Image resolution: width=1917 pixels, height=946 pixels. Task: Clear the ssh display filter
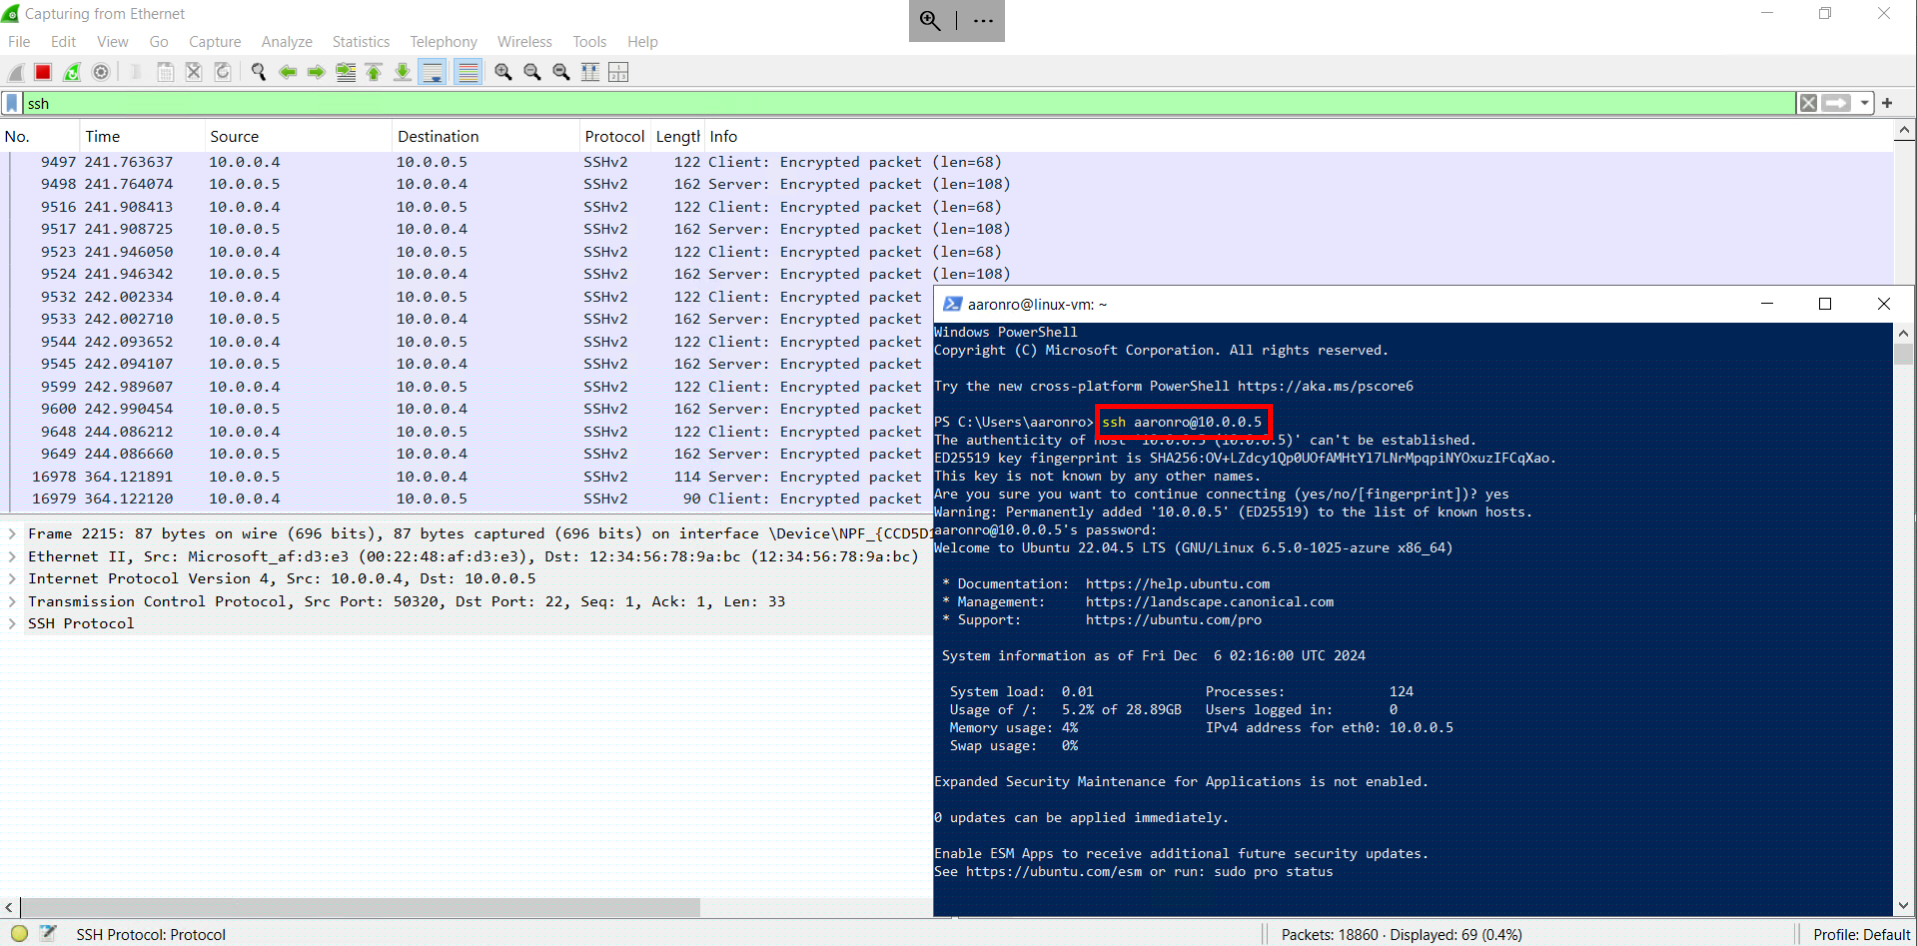coord(1808,103)
